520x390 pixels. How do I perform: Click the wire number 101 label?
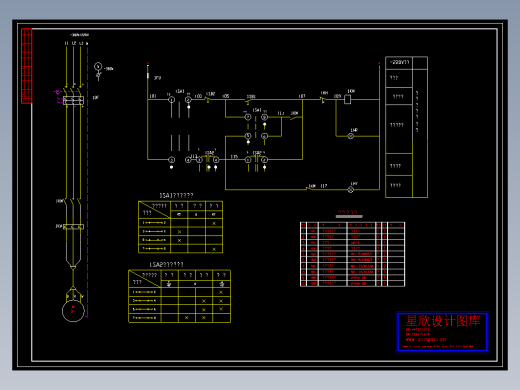click(x=153, y=96)
